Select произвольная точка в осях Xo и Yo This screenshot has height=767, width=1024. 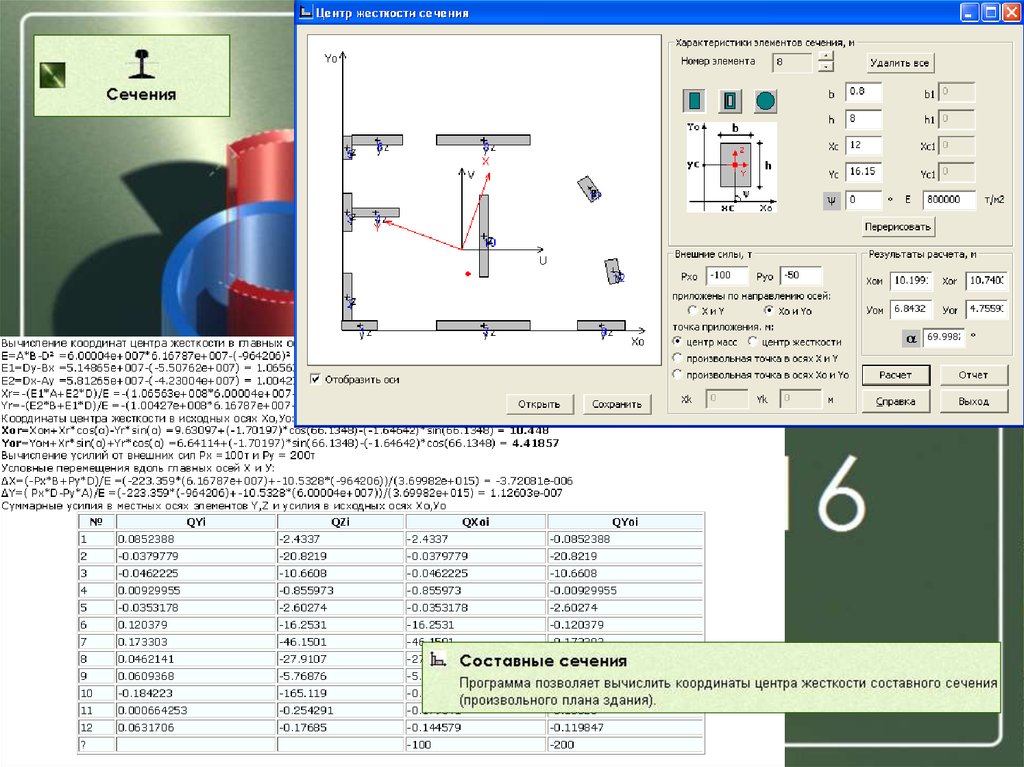coord(678,374)
